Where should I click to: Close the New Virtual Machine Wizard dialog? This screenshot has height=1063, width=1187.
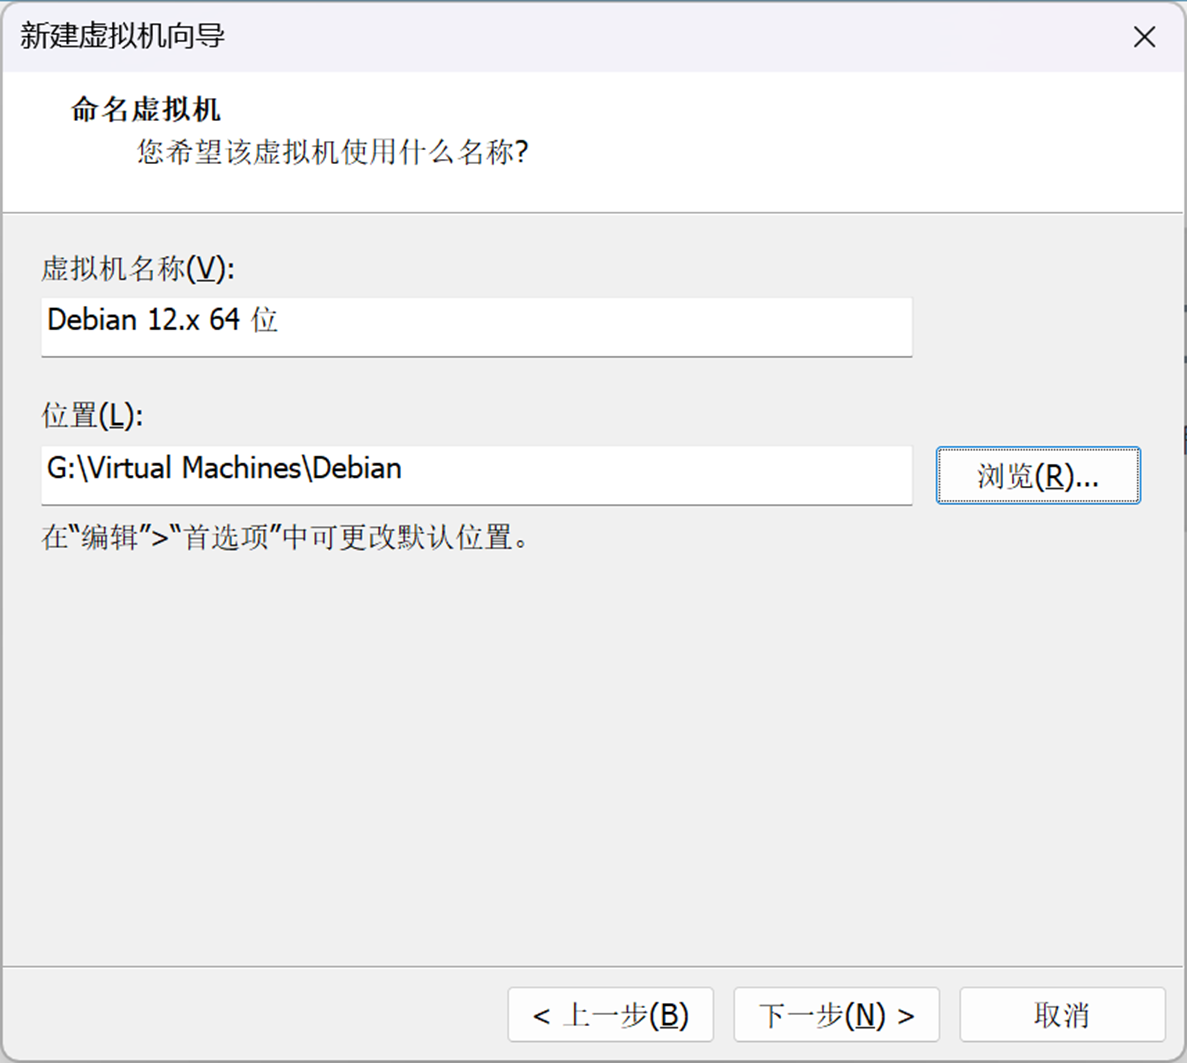[x=1144, y=37]
